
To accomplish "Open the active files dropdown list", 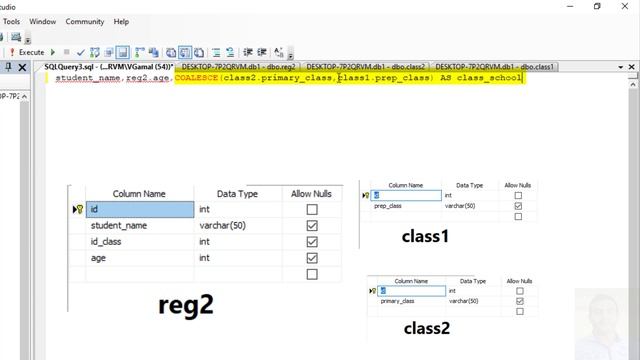I will [x=621, y=67].
